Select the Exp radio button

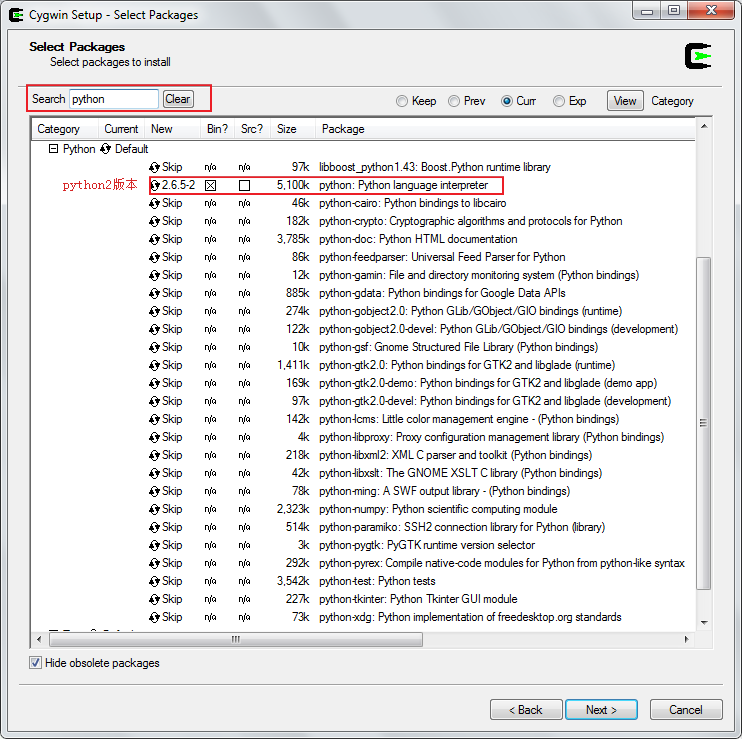tap(559, 101)
